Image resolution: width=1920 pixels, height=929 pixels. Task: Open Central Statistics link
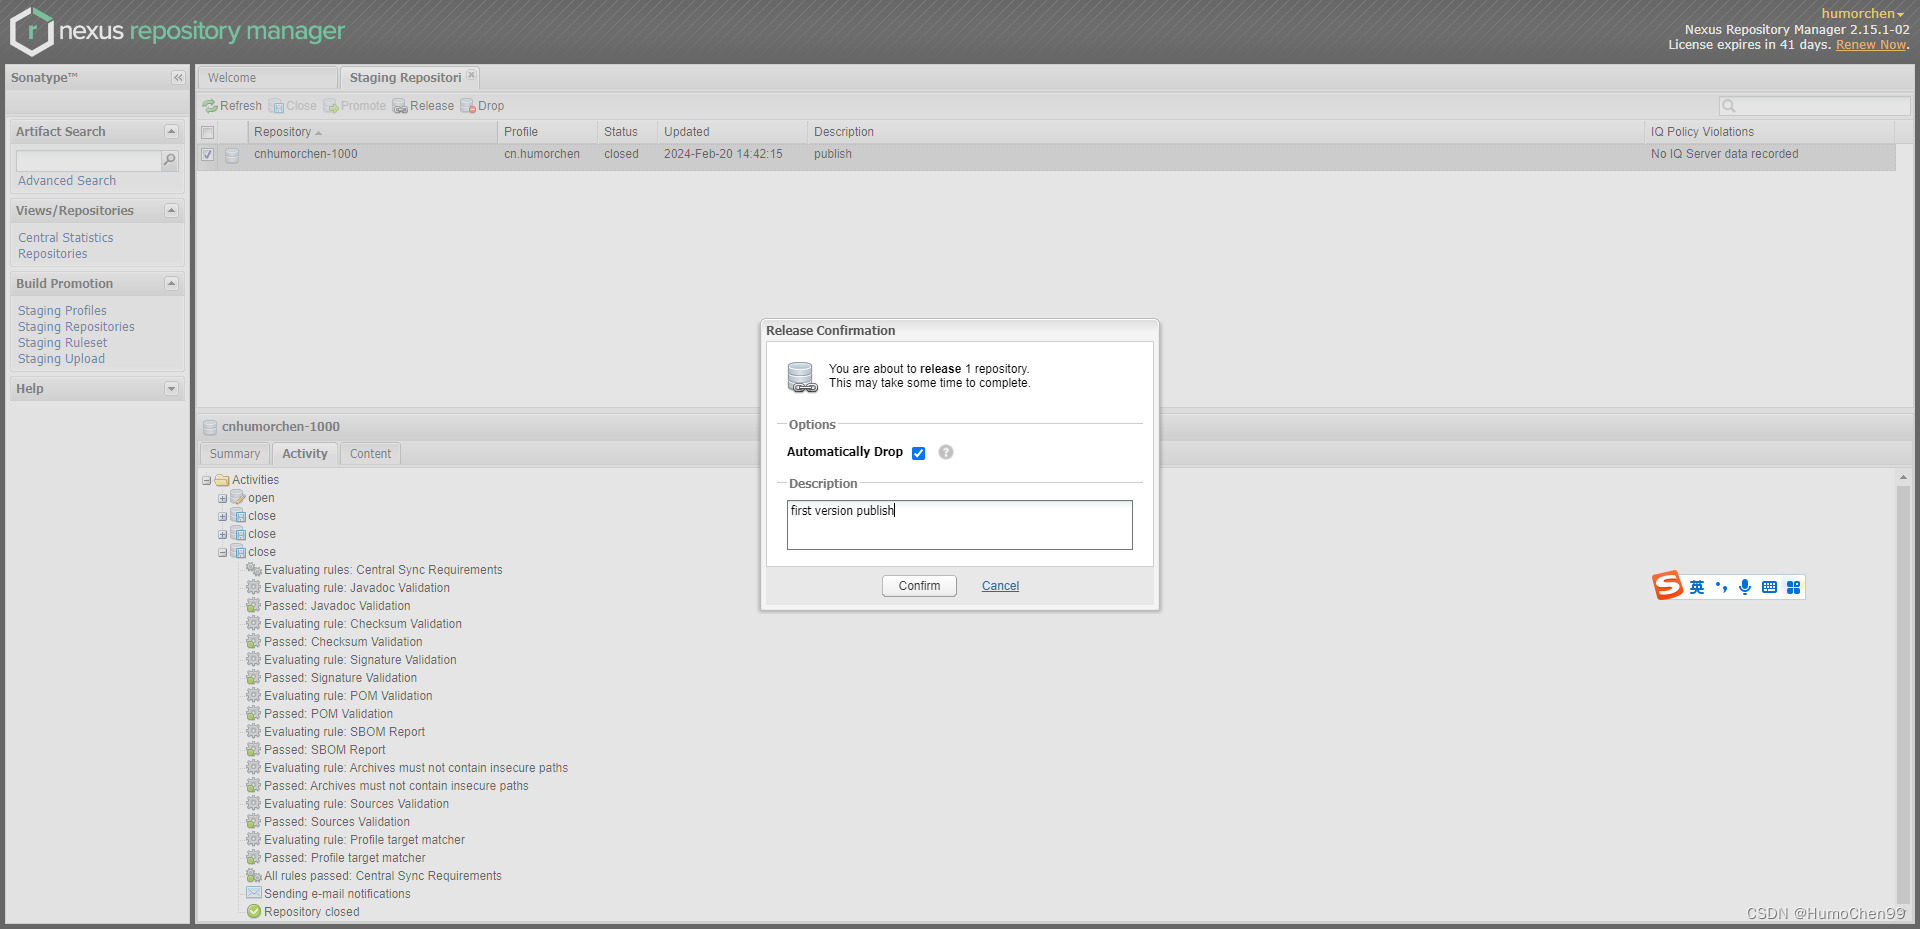[x=66, y=238]
